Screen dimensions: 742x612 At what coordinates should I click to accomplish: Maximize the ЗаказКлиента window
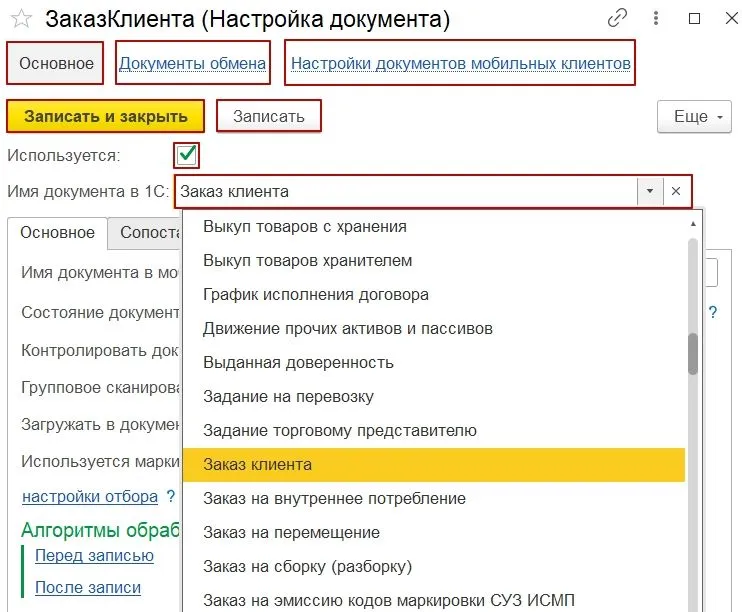(694, 18)
